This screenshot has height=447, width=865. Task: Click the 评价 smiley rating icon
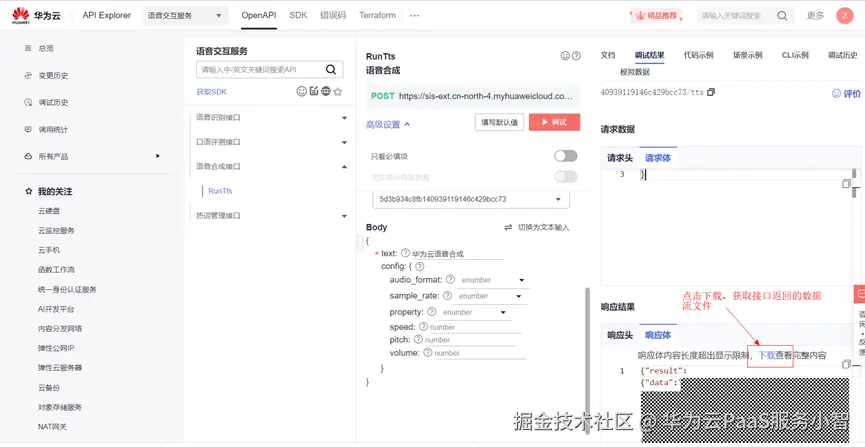click(x=836, y=94)
